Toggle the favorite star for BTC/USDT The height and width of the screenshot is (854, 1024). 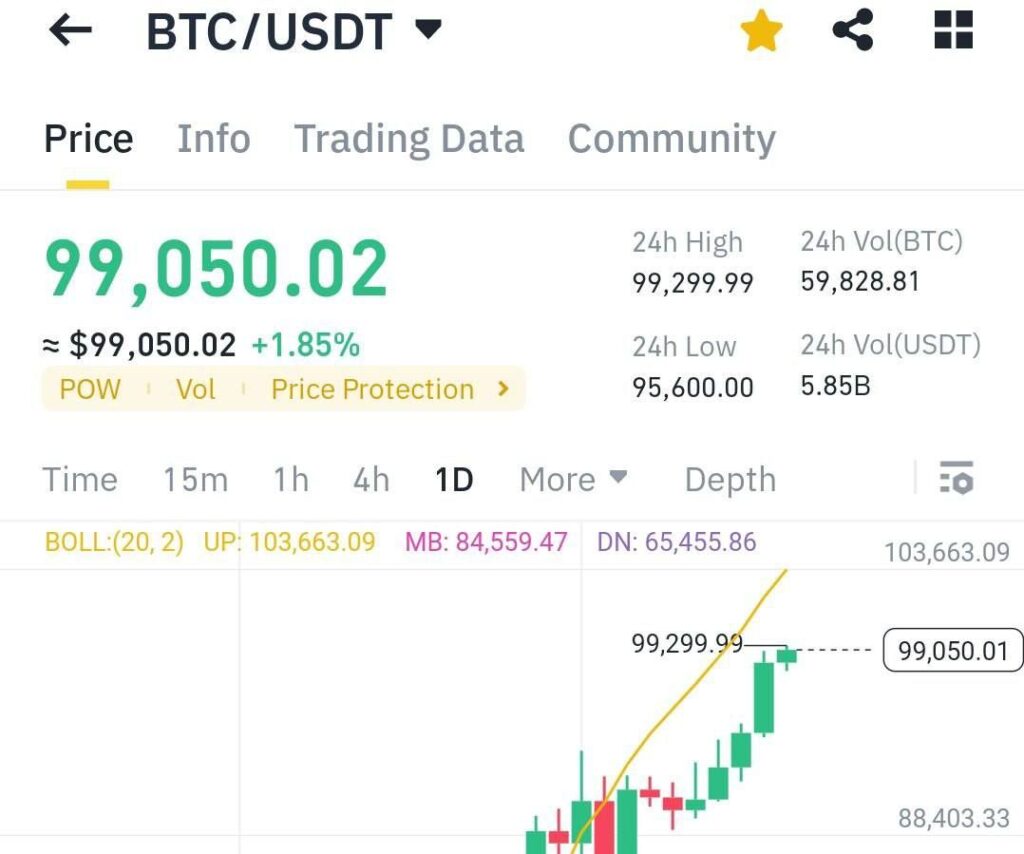click(x=761, y=31)
